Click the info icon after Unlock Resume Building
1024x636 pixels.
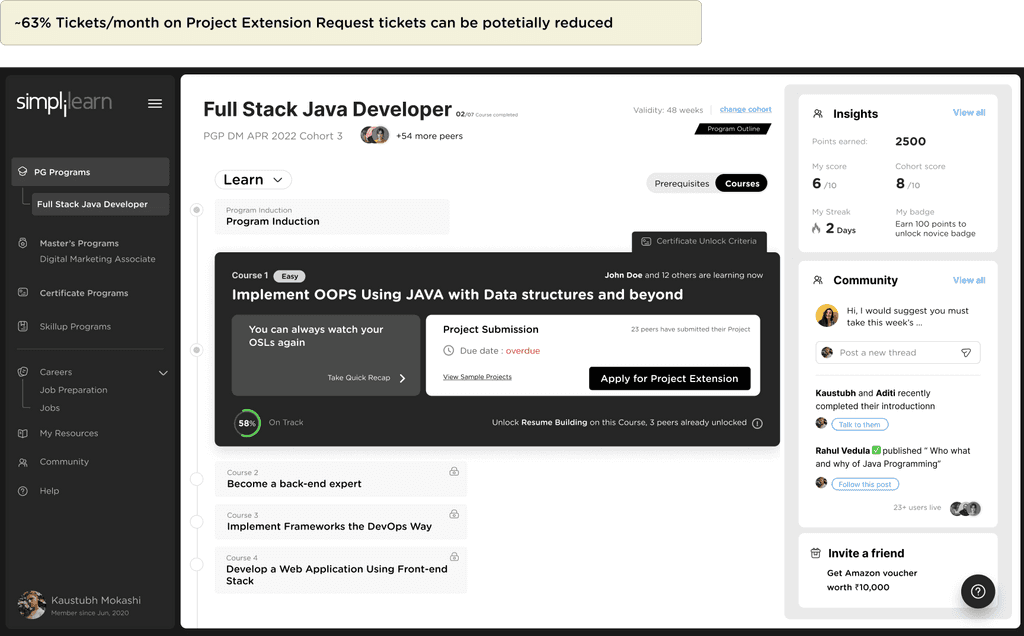(x=757, y=423)
